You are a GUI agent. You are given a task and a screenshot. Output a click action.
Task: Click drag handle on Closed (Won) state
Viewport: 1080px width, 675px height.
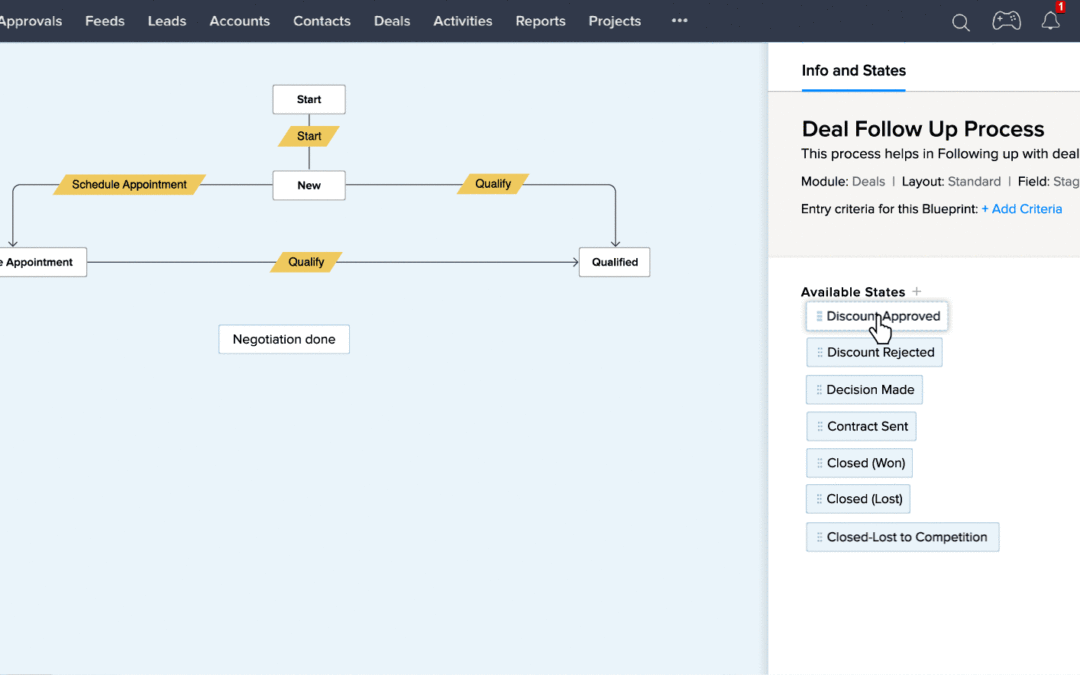pos(820,464)
